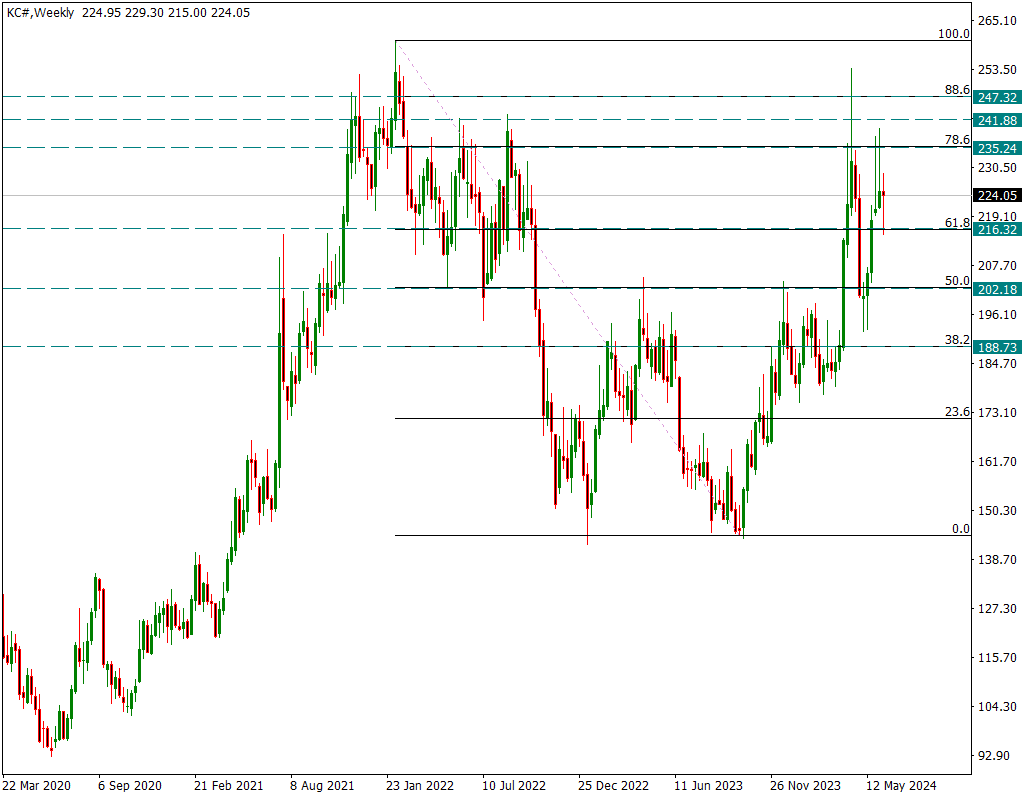The image size is (1028, 798).
Task: Click the 216.32 price level tag
Action: tap(997, 229)
